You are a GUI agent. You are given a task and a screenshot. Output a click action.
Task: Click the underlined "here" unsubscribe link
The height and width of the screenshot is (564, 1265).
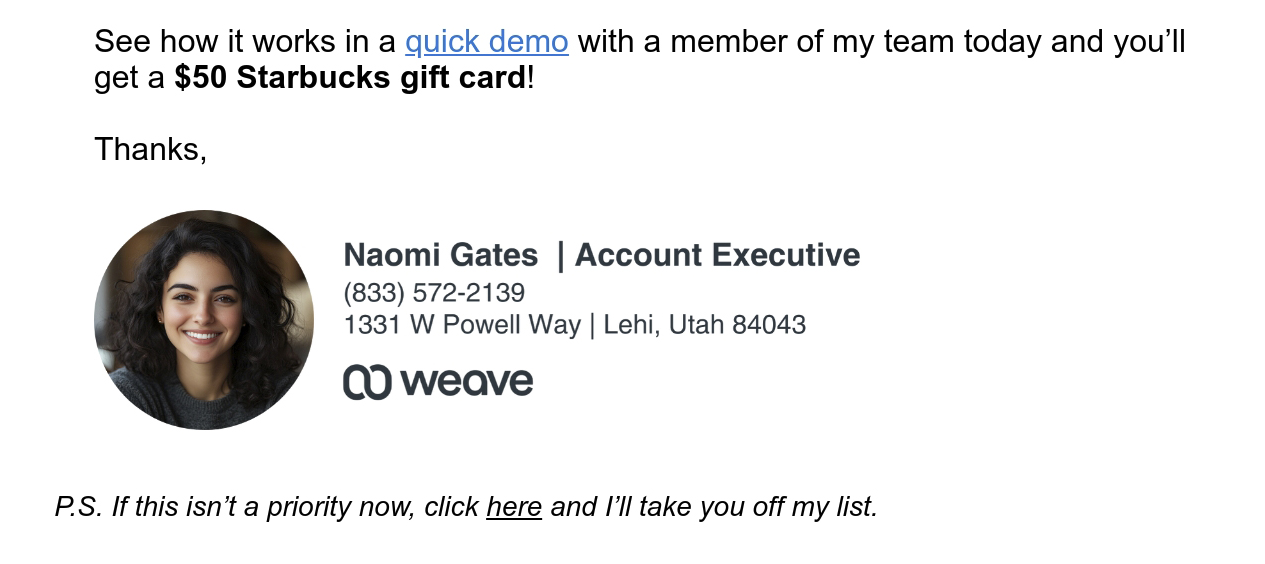tap(514, 507)
